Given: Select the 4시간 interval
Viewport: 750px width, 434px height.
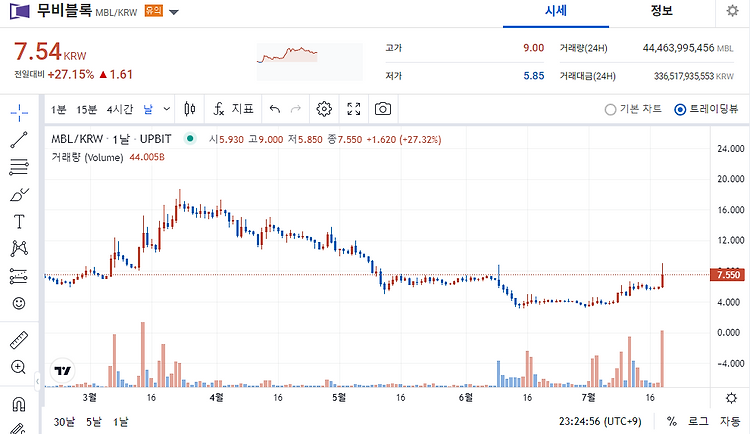Looking at the screenshot, I should coord(120,110).
